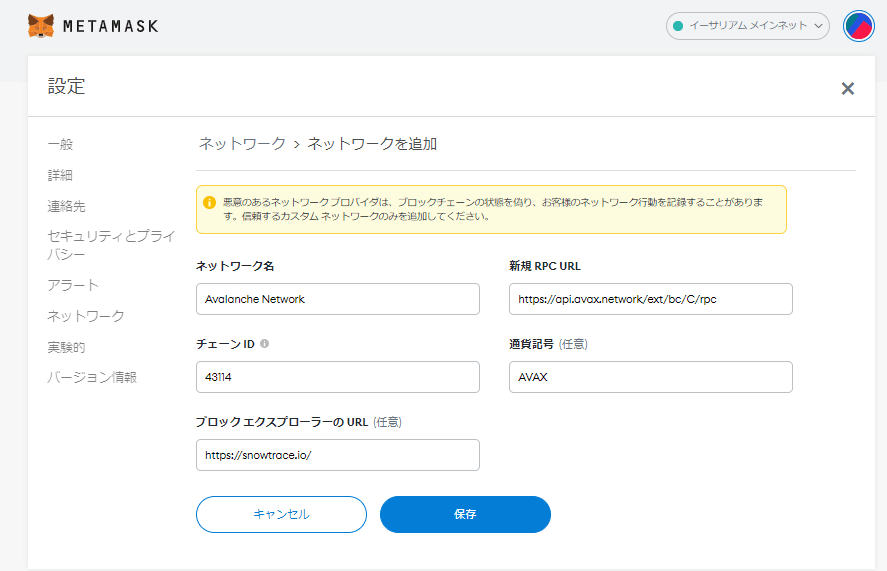Open the ネットワーク sidebar section
The width and height of the screenshot is (887, 571).
coord(86,316)
